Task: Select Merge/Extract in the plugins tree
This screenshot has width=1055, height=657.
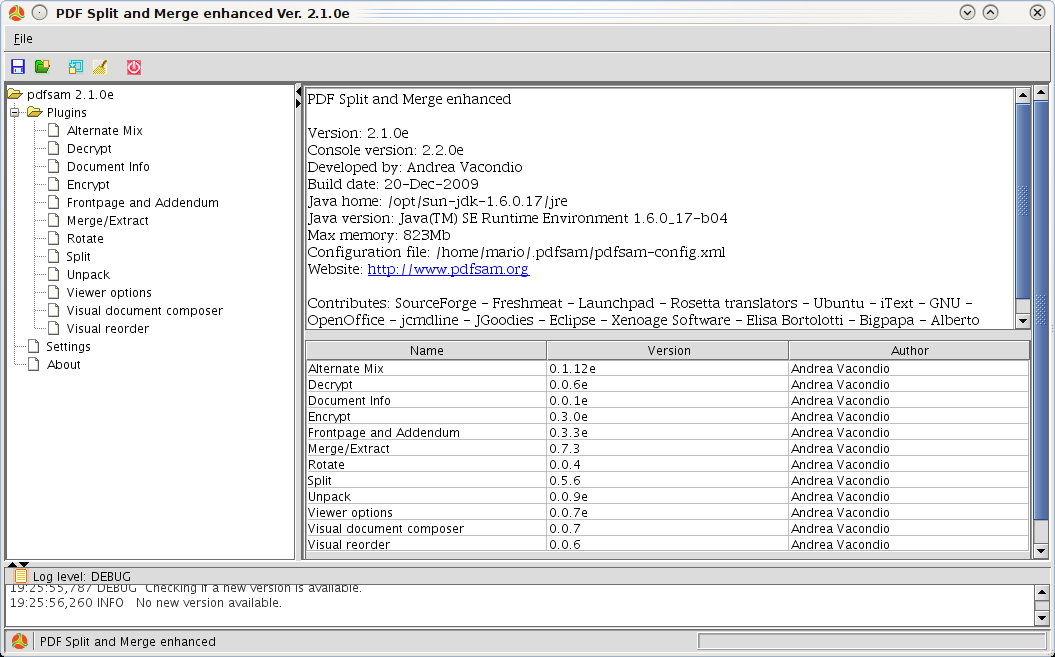Action: [x=107, y=221]
